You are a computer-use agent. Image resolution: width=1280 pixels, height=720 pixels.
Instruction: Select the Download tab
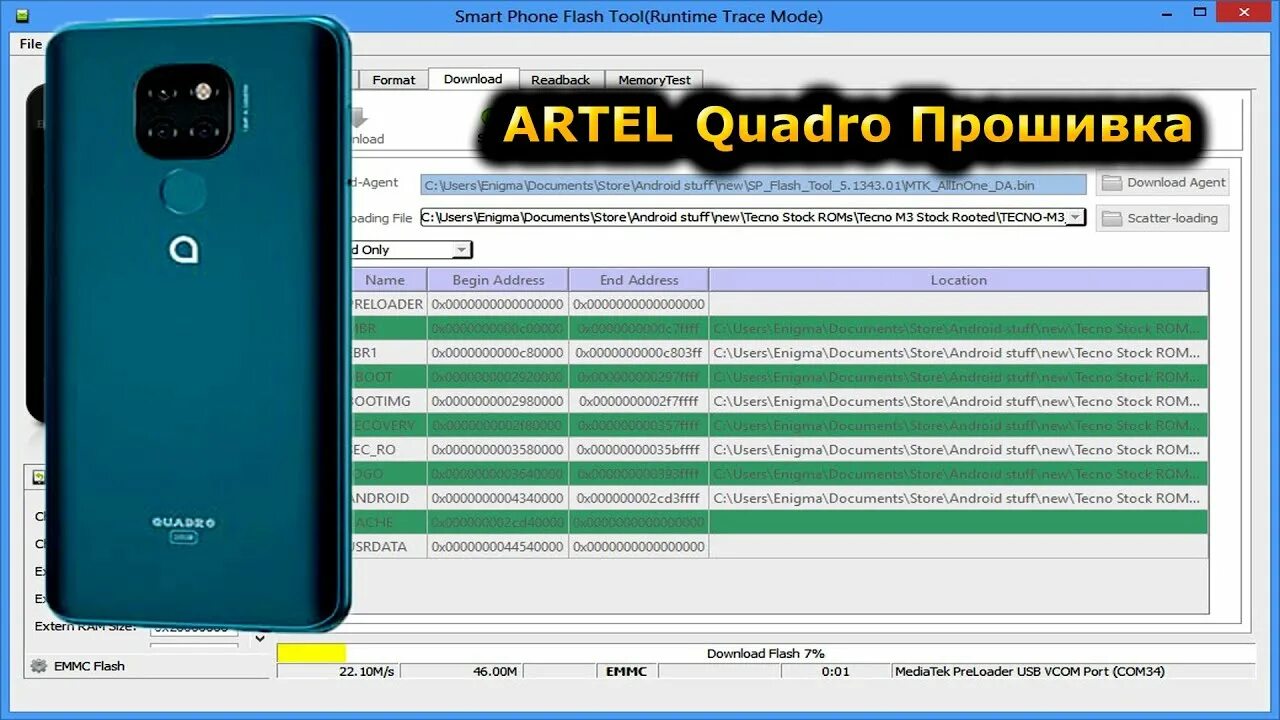pyautogui.click(x=473, y=79)
